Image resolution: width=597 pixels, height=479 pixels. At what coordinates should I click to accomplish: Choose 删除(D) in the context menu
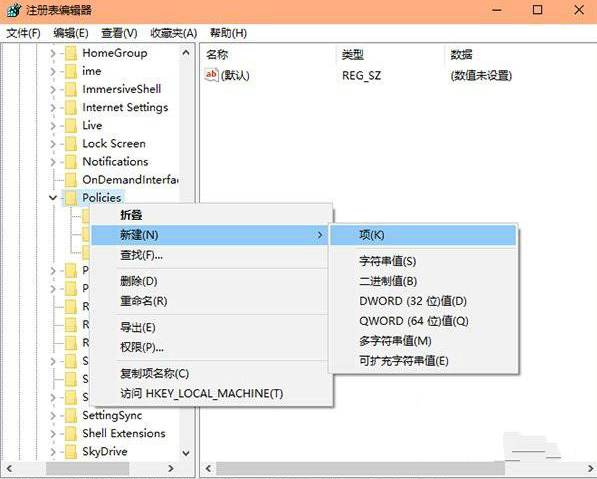point(210,281)
